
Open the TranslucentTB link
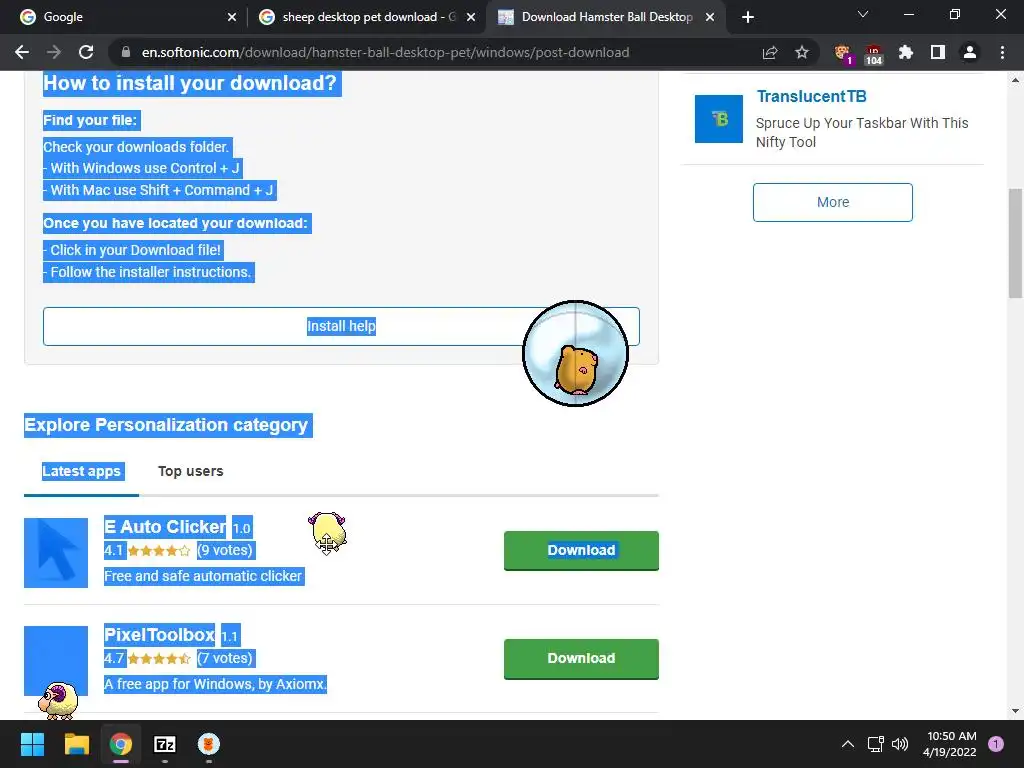811,97
